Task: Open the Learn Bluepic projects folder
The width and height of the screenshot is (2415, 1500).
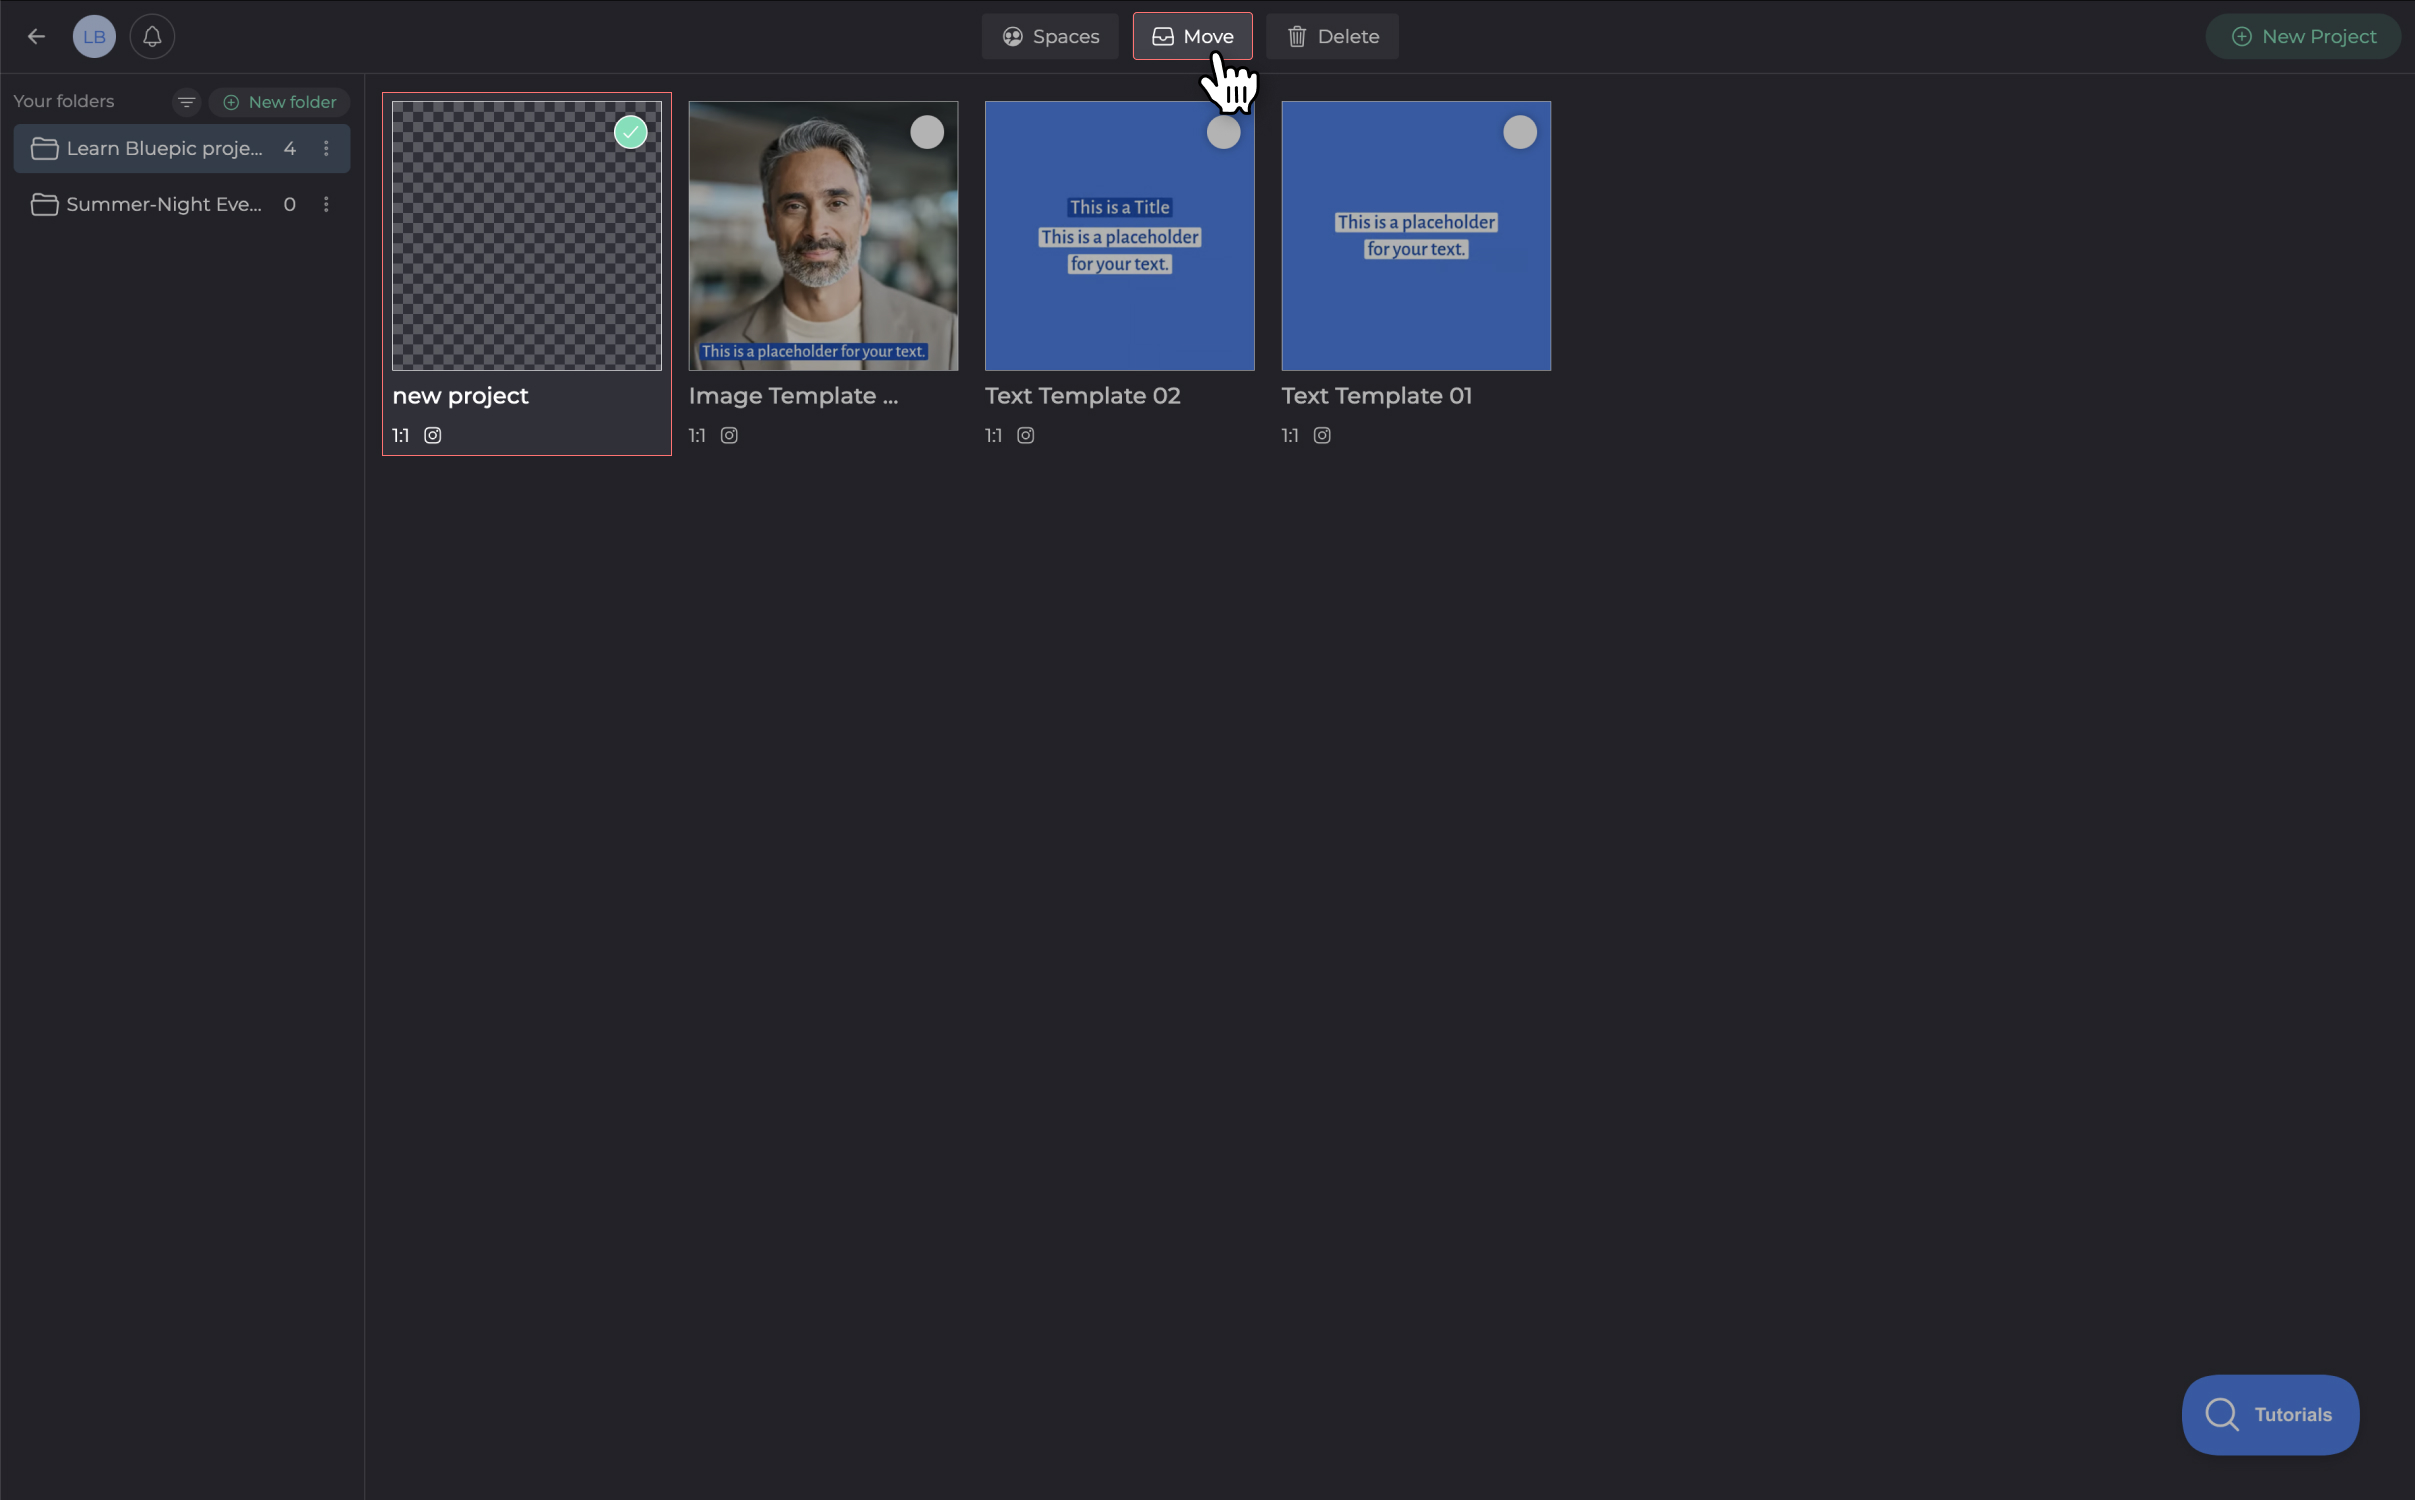Action: (x=182, y=149)
